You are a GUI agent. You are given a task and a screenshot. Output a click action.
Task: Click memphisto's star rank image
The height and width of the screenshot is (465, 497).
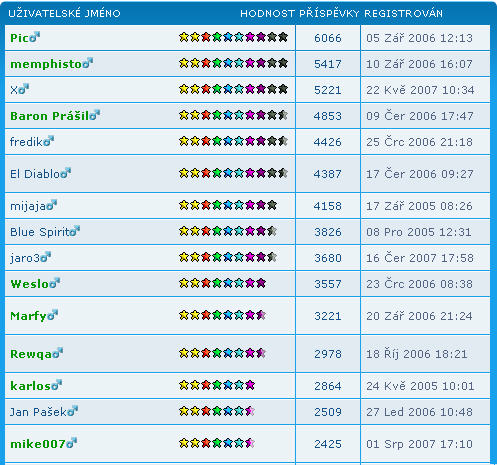(x=233, y=63)
